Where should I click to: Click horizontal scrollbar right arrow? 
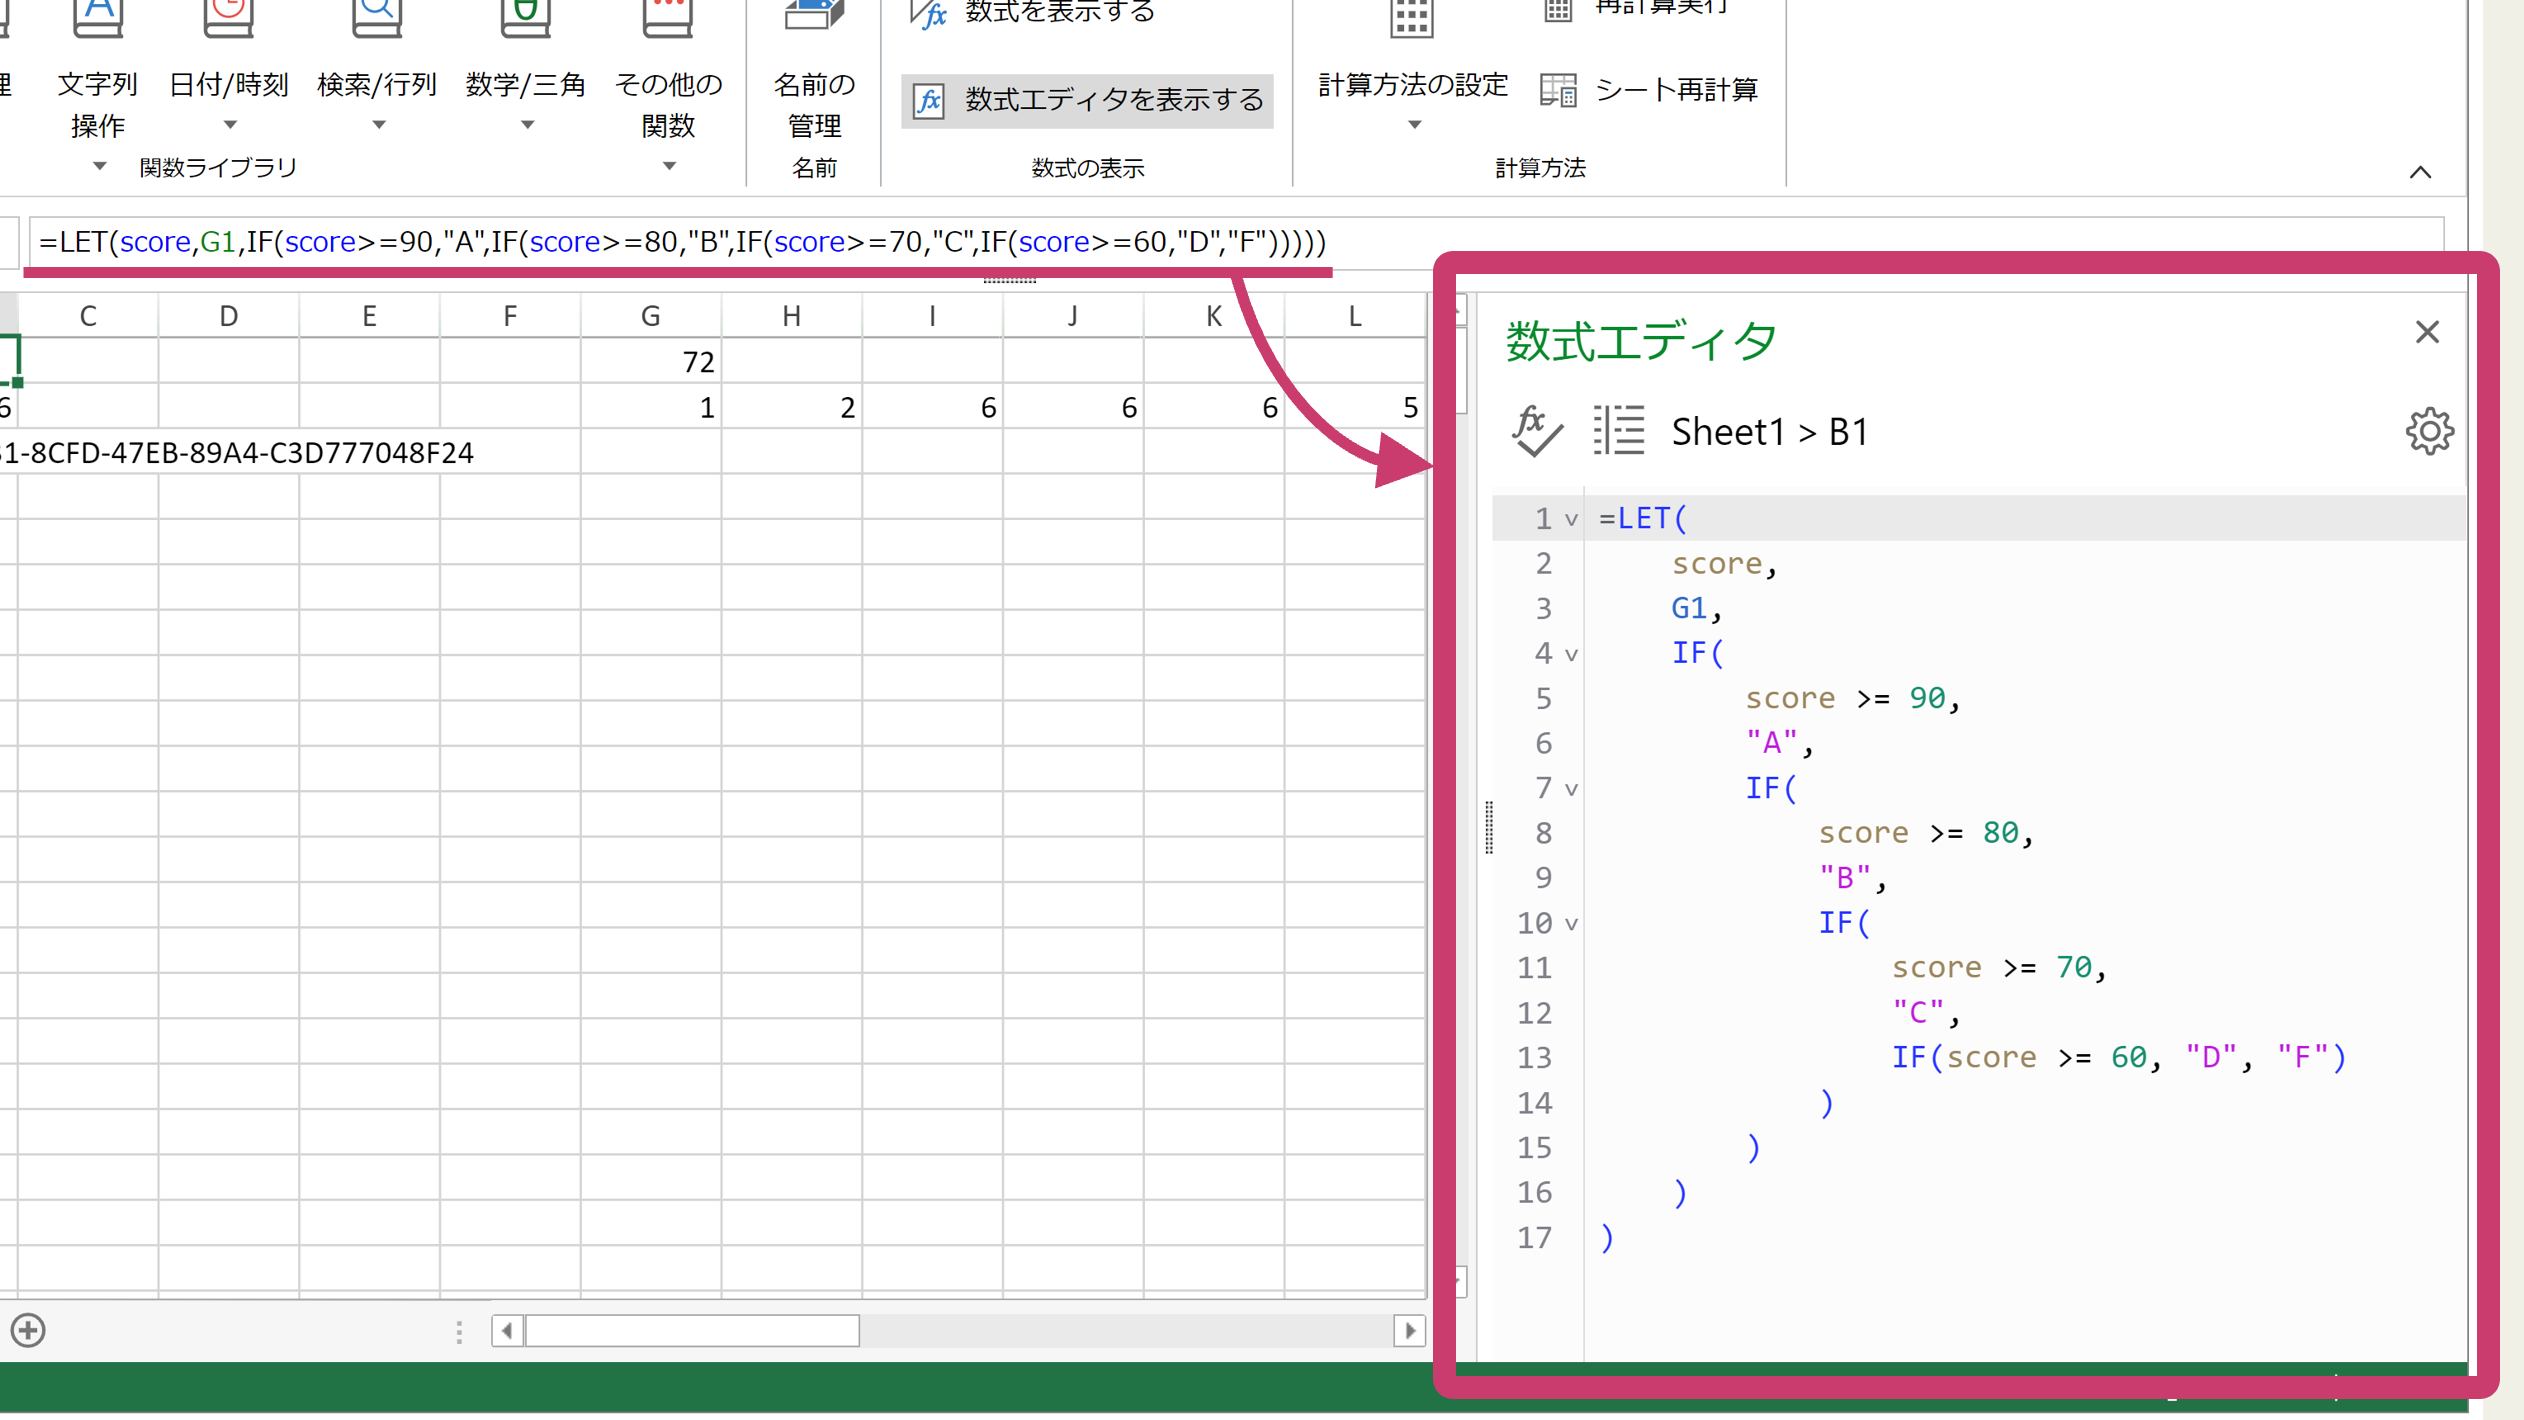[x=1410, y=1330]
